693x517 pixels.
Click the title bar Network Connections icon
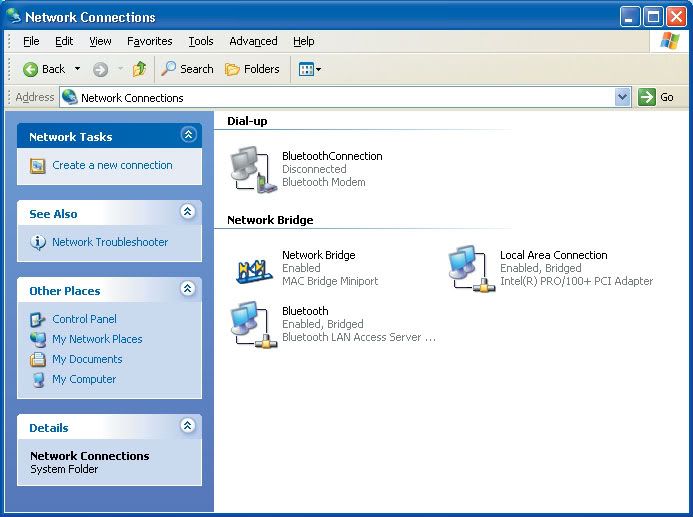coord(13,16)
